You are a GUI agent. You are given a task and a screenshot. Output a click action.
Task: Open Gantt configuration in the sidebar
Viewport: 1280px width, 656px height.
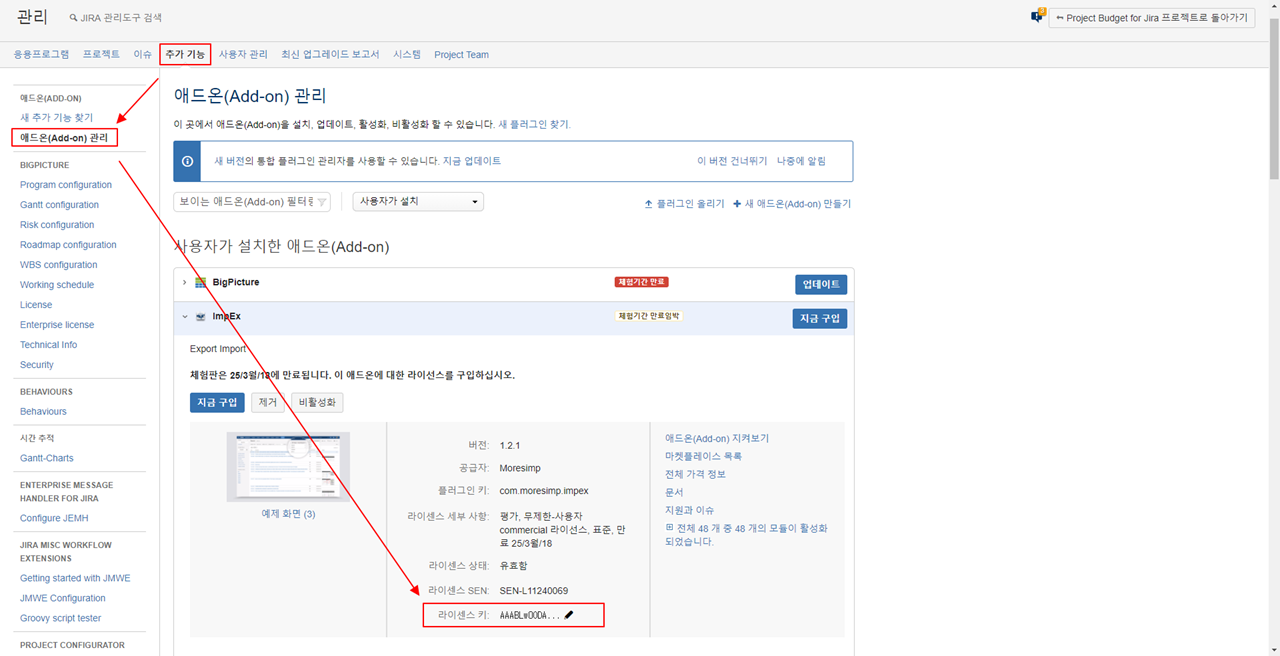click(59, 205)
